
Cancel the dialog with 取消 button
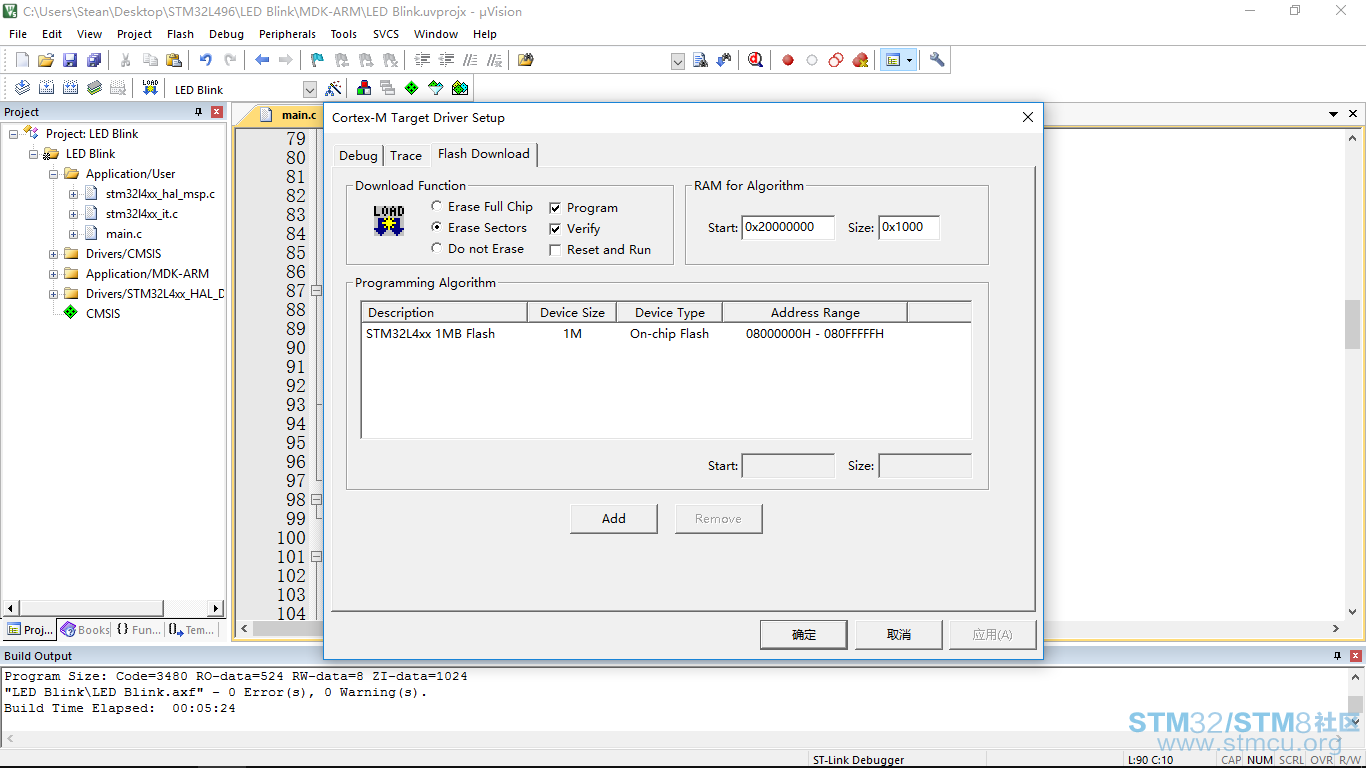899,635
